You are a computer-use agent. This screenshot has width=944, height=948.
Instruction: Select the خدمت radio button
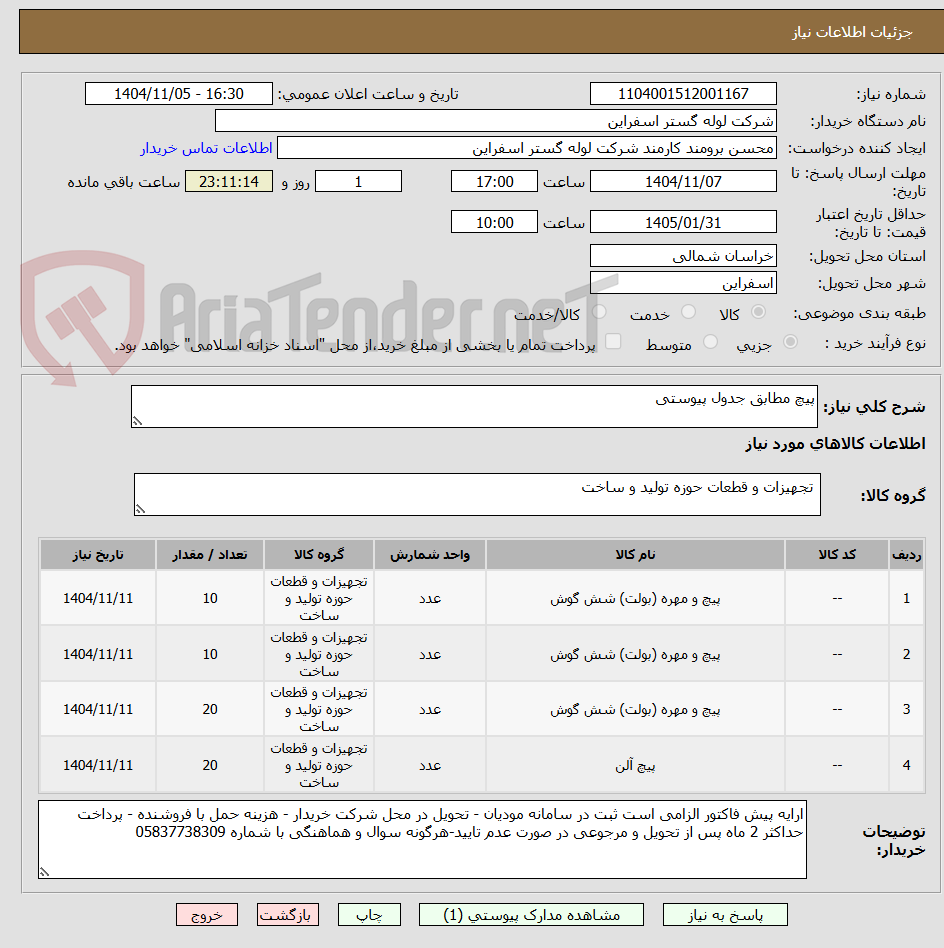pyautogui.click(x=688, y=312)
